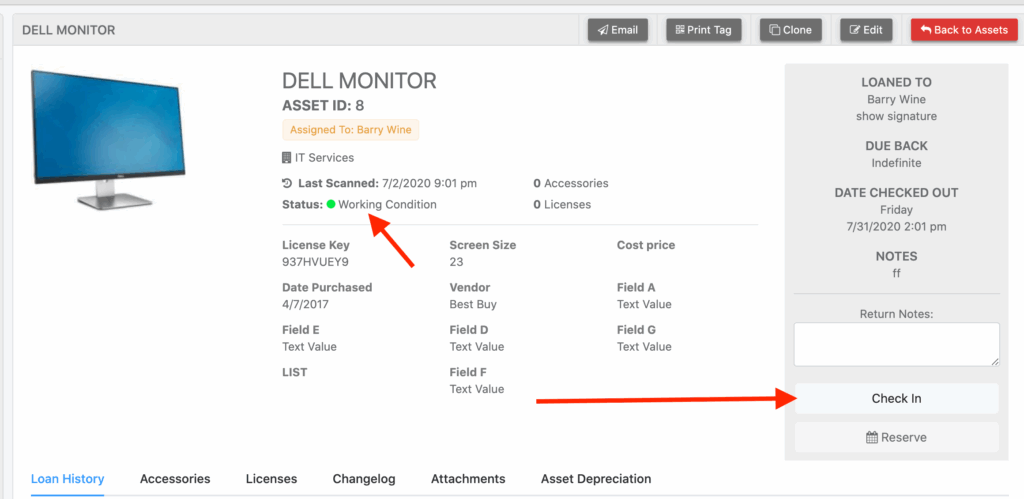Viewport: 1024px width, 499px height.
Task: Open the Attachments tab
Action: pyautogui.click(x=468, y=479)
